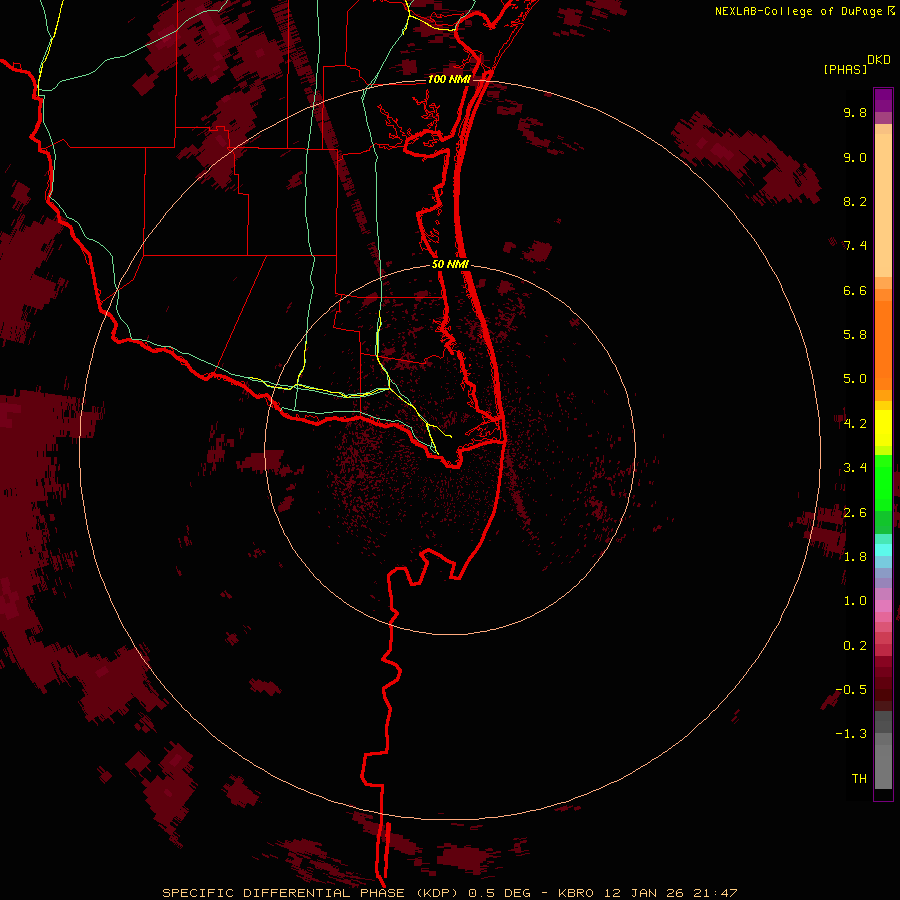This screenshot has width=900, height=900.
Task: Pick the purple band atop the color scale
Action: coord(883,100)
